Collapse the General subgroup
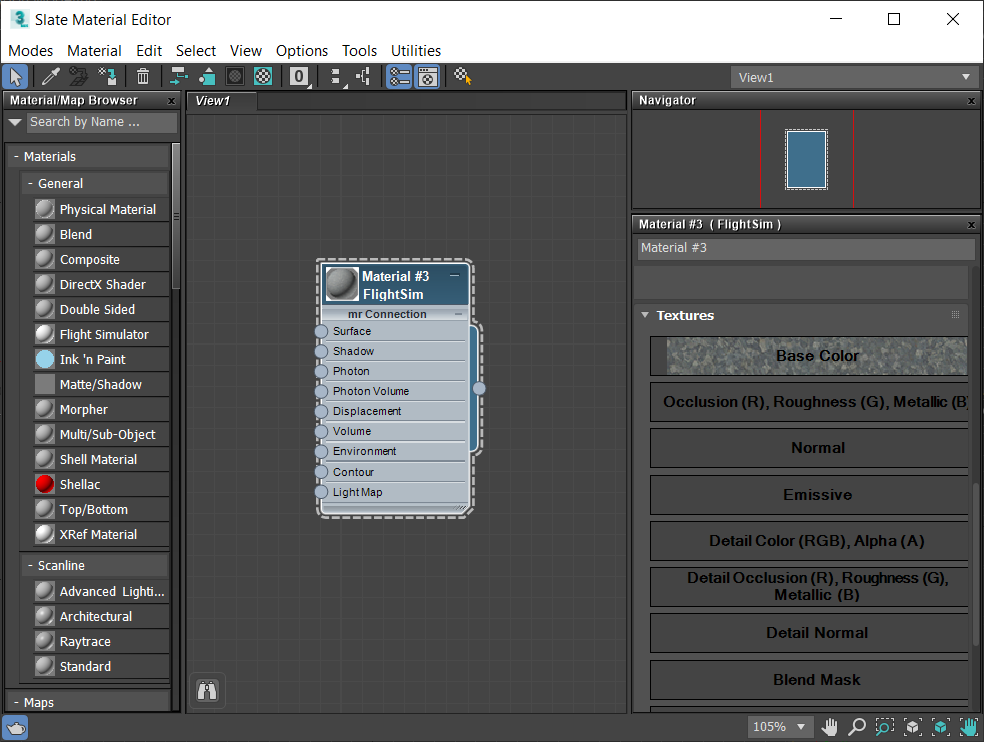This screenshot has height=742, width=984. pyautogui.click(x=30, y=183)
